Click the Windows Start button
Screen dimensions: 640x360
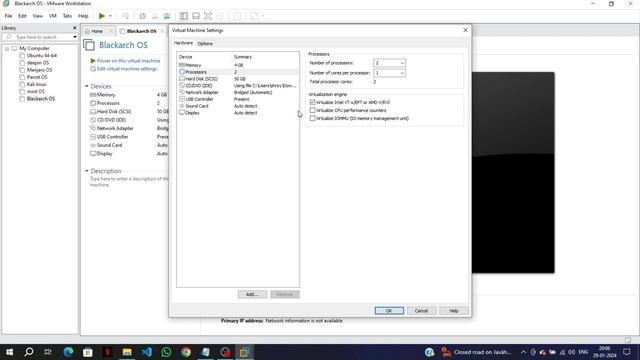tap(9, 352)
